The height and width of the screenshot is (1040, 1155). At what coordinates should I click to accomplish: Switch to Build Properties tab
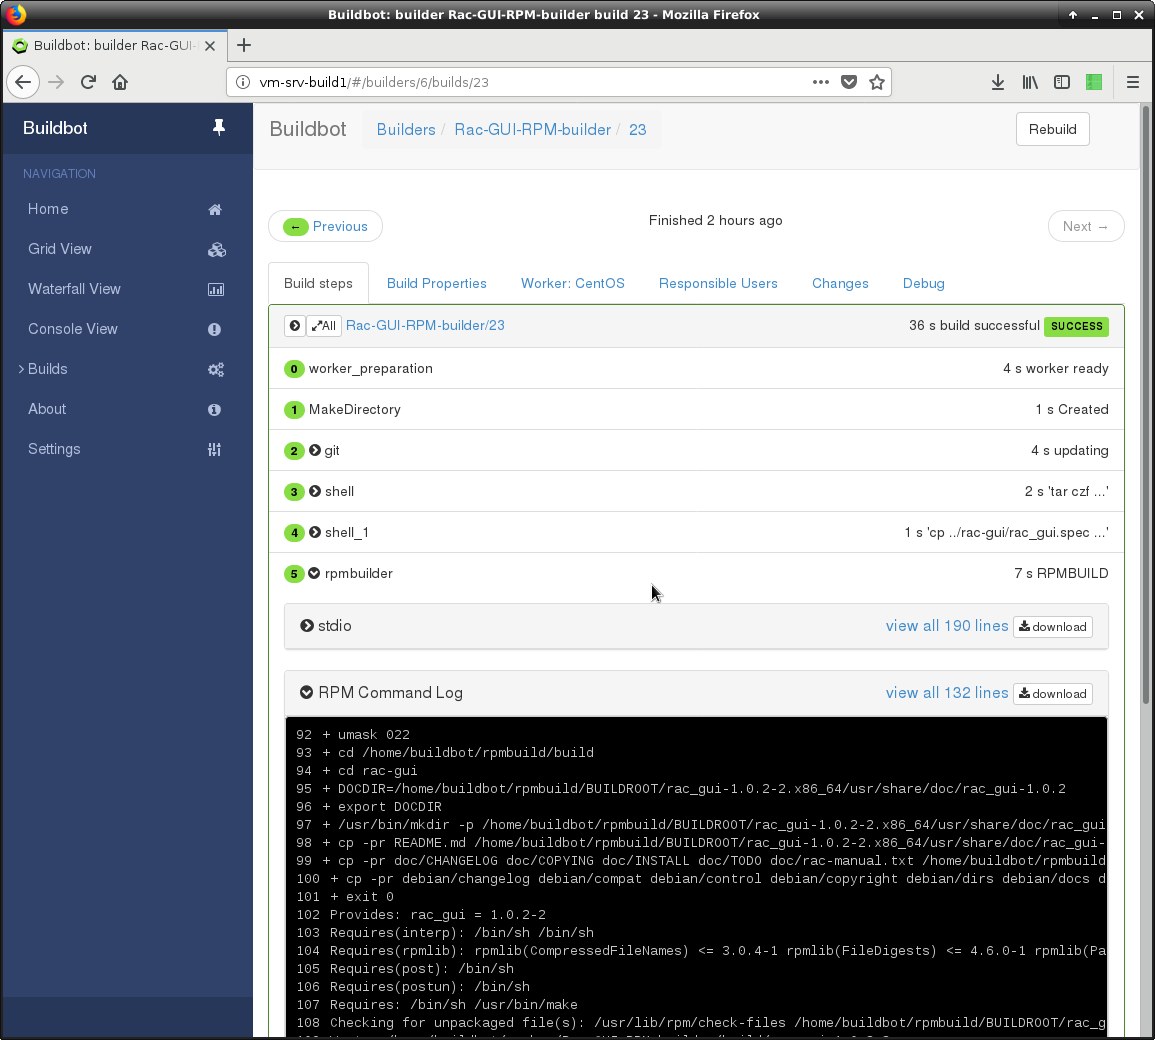[x=436, y=283]
